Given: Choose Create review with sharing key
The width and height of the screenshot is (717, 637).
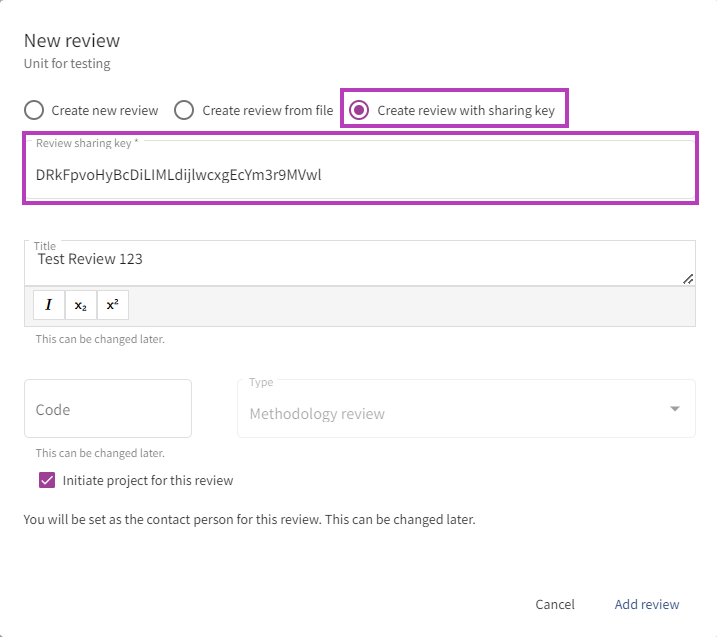Looking at the screenshot, I should [359, 110].
